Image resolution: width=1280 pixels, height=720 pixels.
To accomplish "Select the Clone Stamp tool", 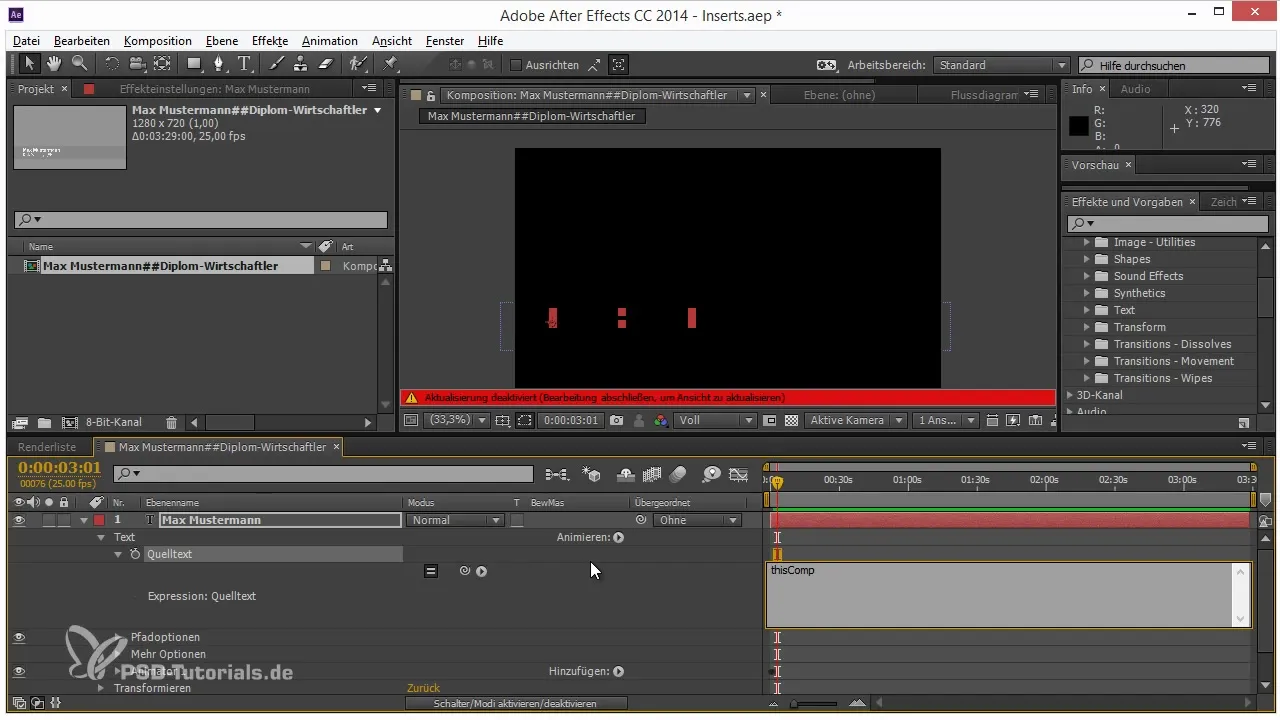I will (301, 64).
